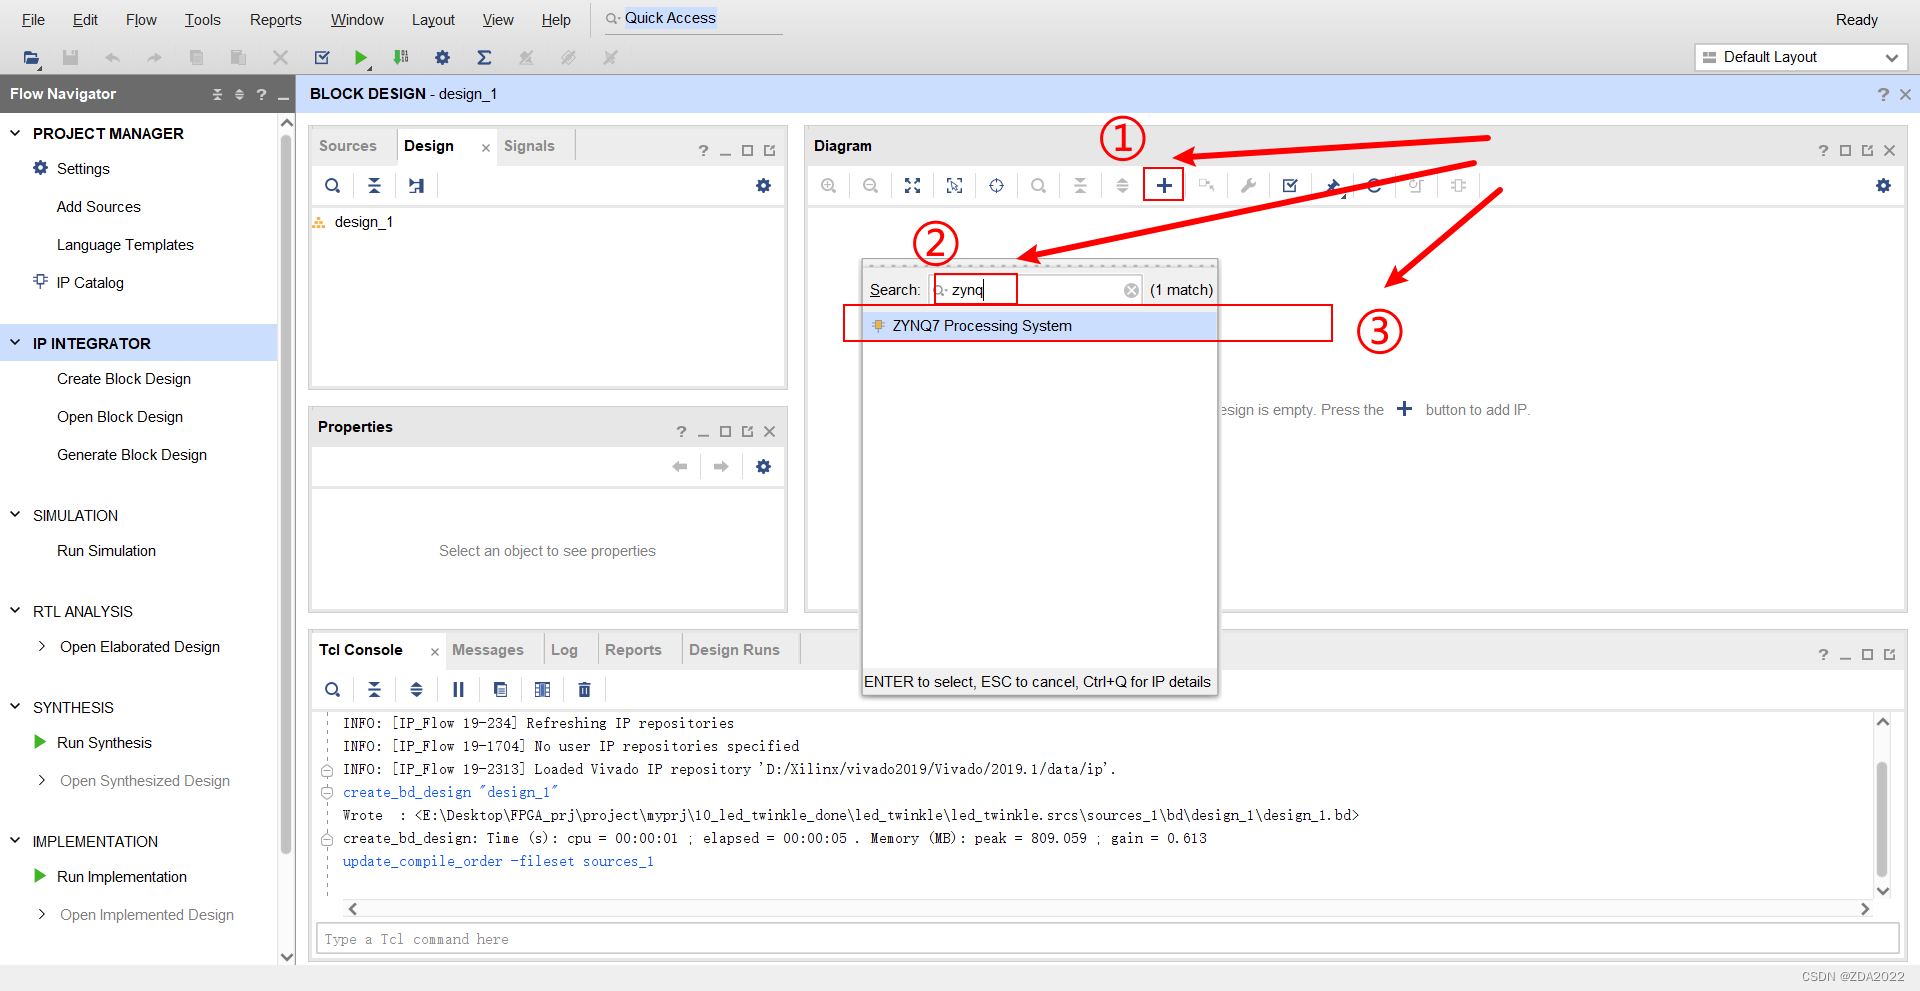Collapse all in Design panel toolbar
The width and height of the screenshot is (1920, 991).
(374, 186)
